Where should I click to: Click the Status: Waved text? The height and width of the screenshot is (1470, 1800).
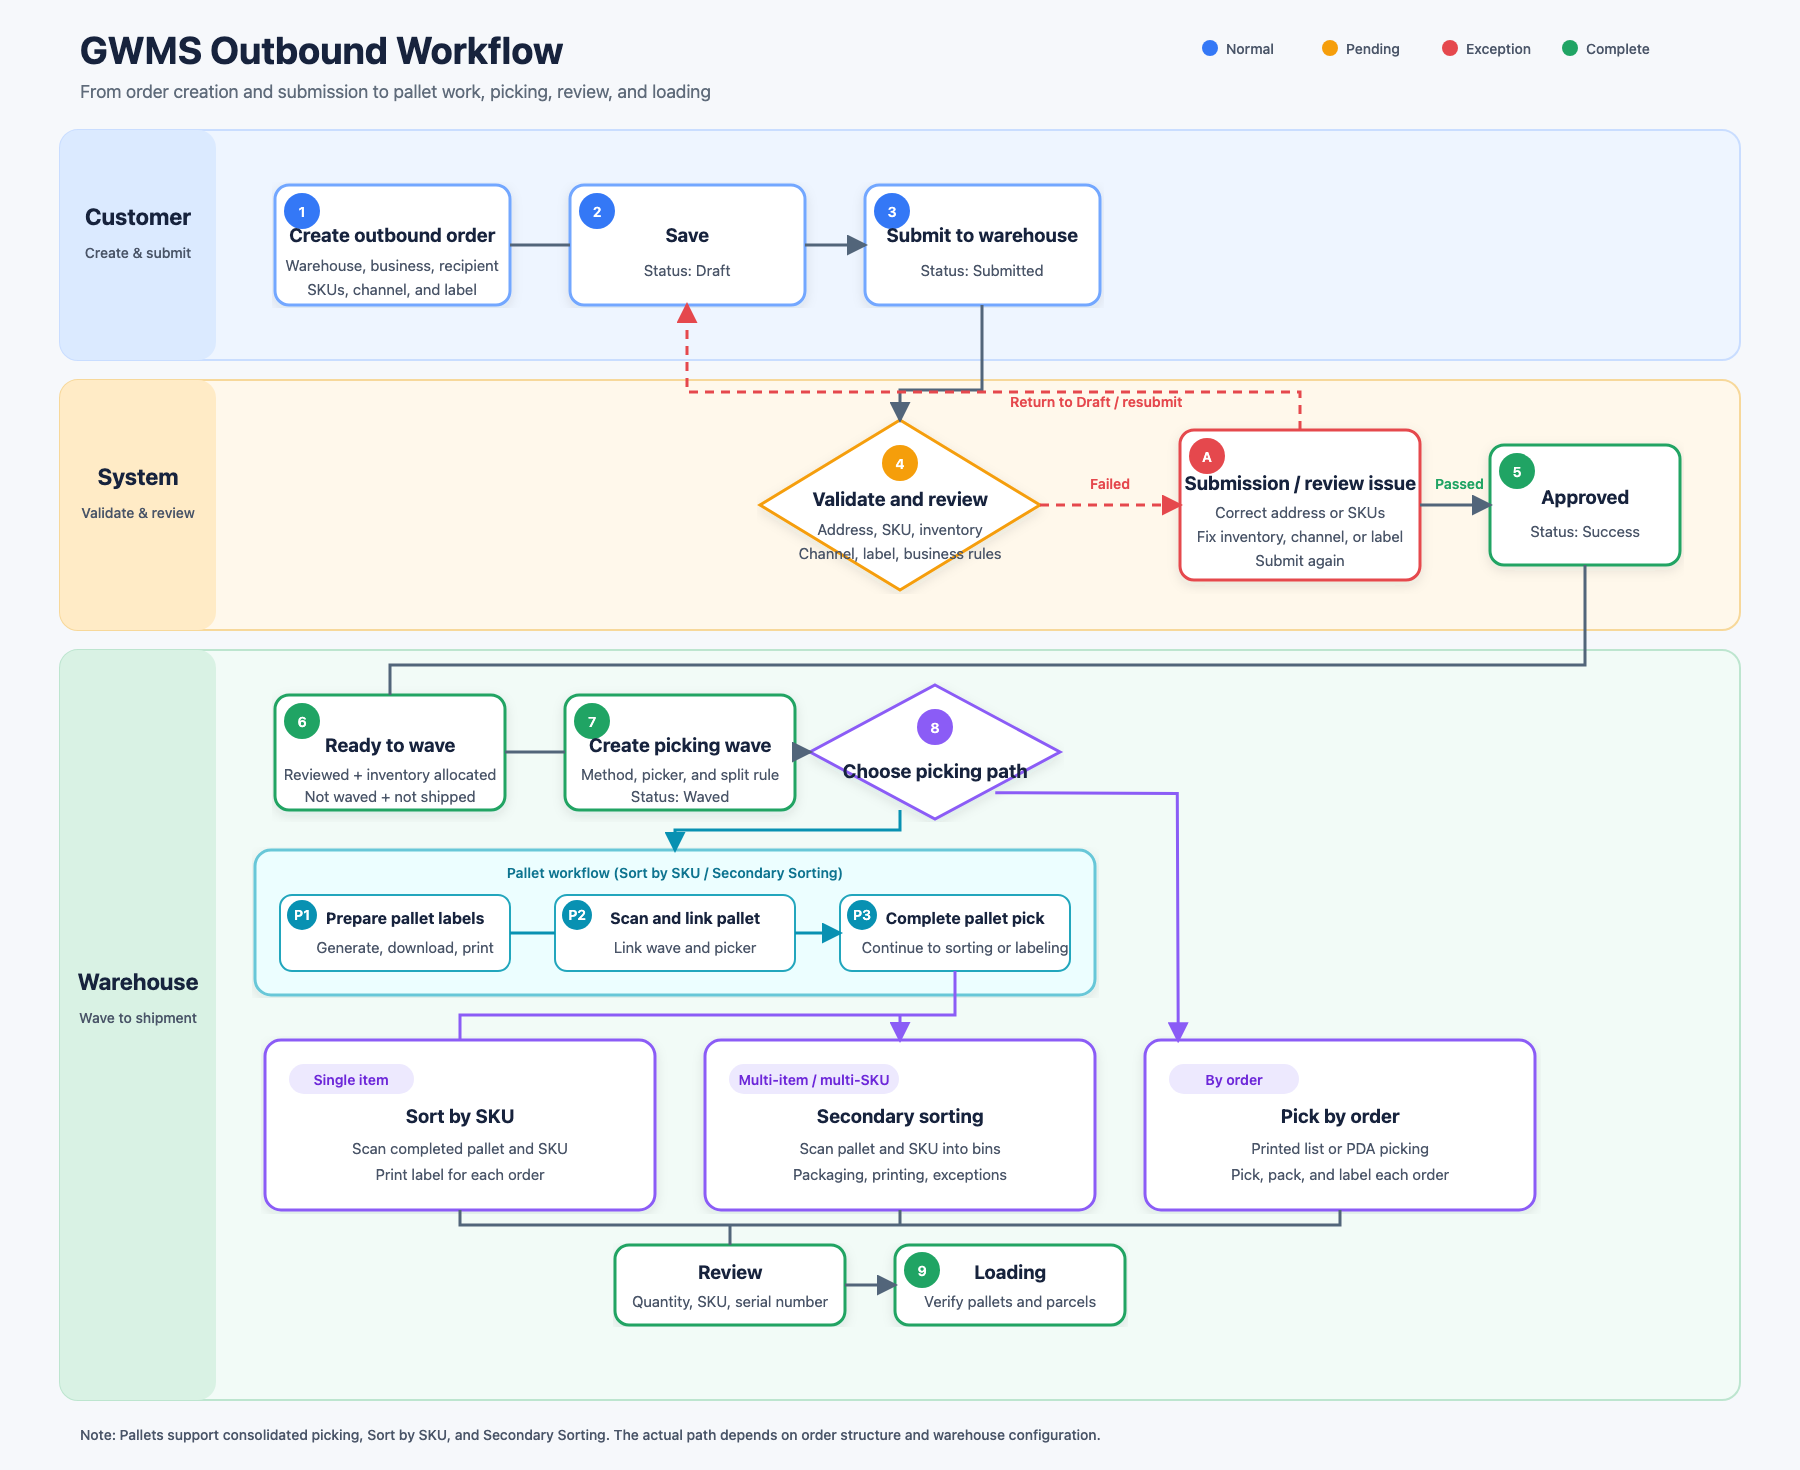point(680,797)
